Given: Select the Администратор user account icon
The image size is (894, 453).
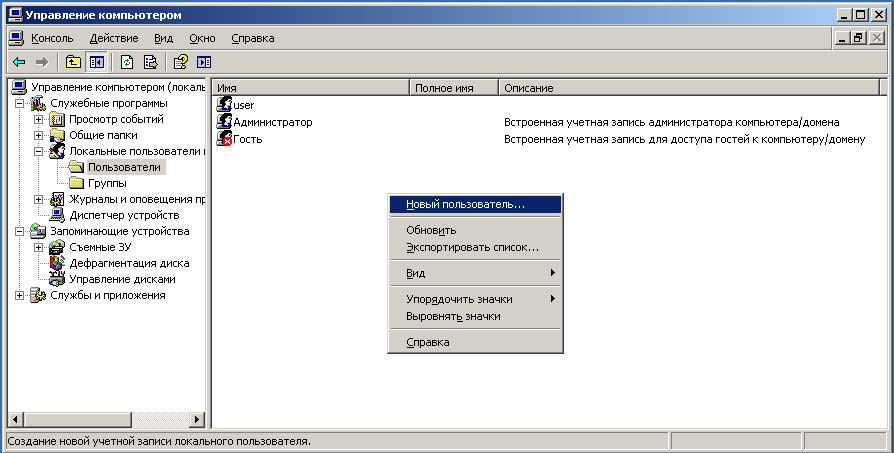Looking at the screenshot, I should point(225,122).
